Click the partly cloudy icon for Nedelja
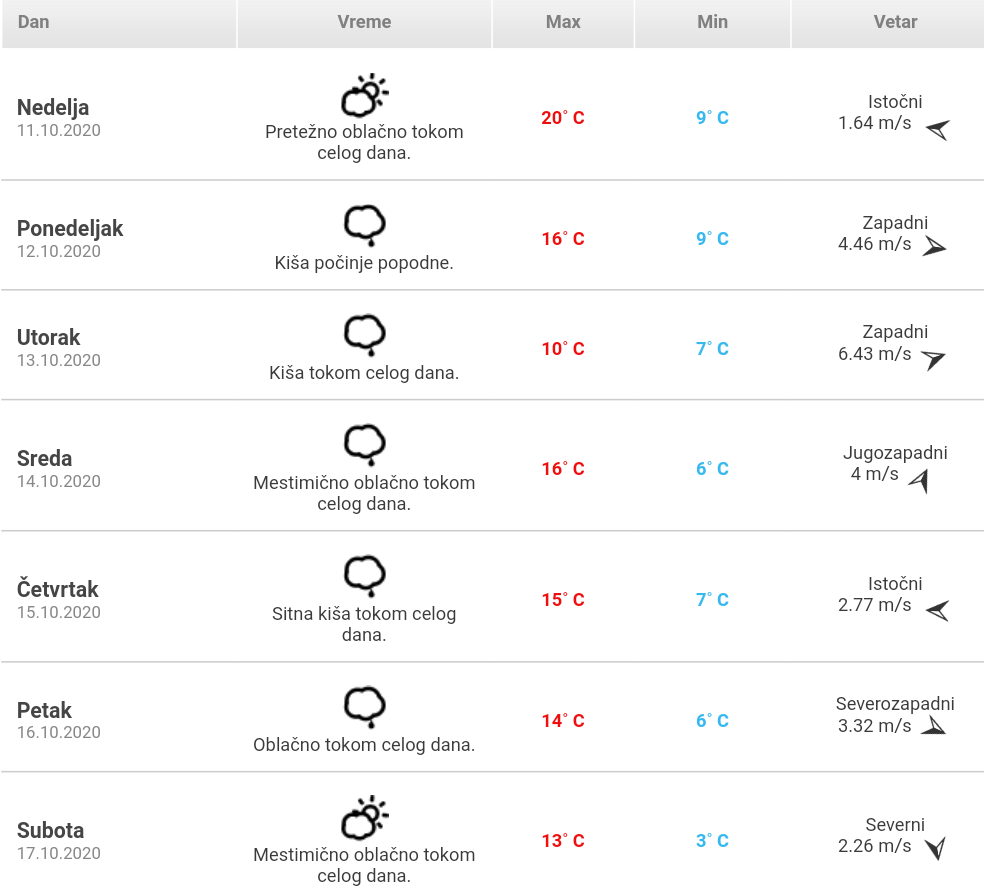The height and width of the screenshot is (888, 984). 365,95
